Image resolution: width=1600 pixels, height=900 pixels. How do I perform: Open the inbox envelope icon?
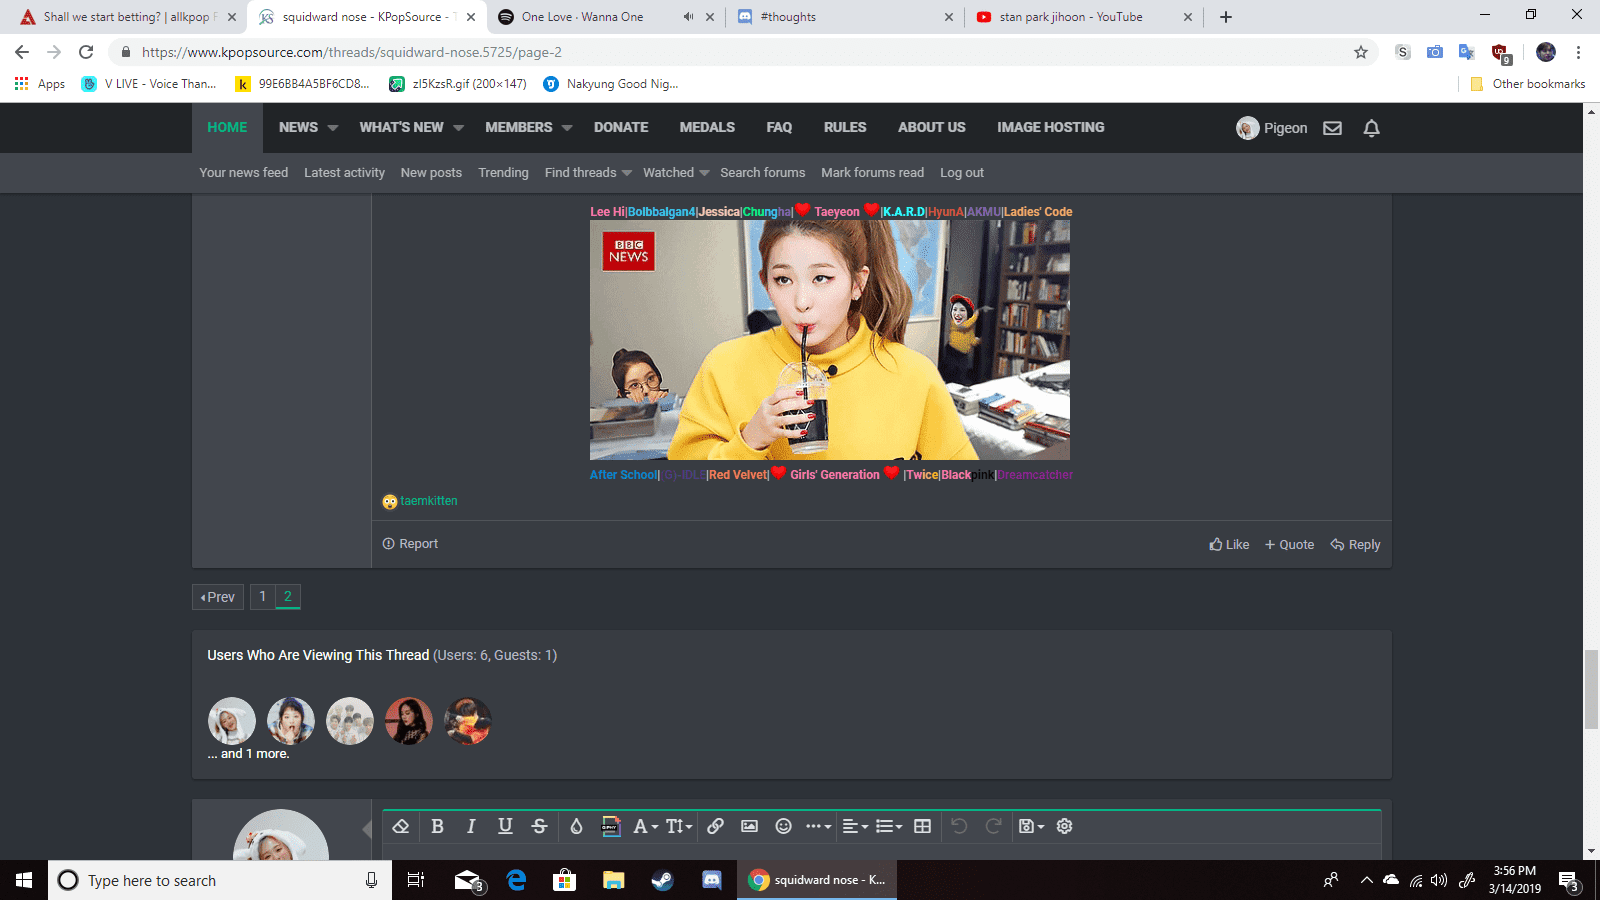(1332, 128)
